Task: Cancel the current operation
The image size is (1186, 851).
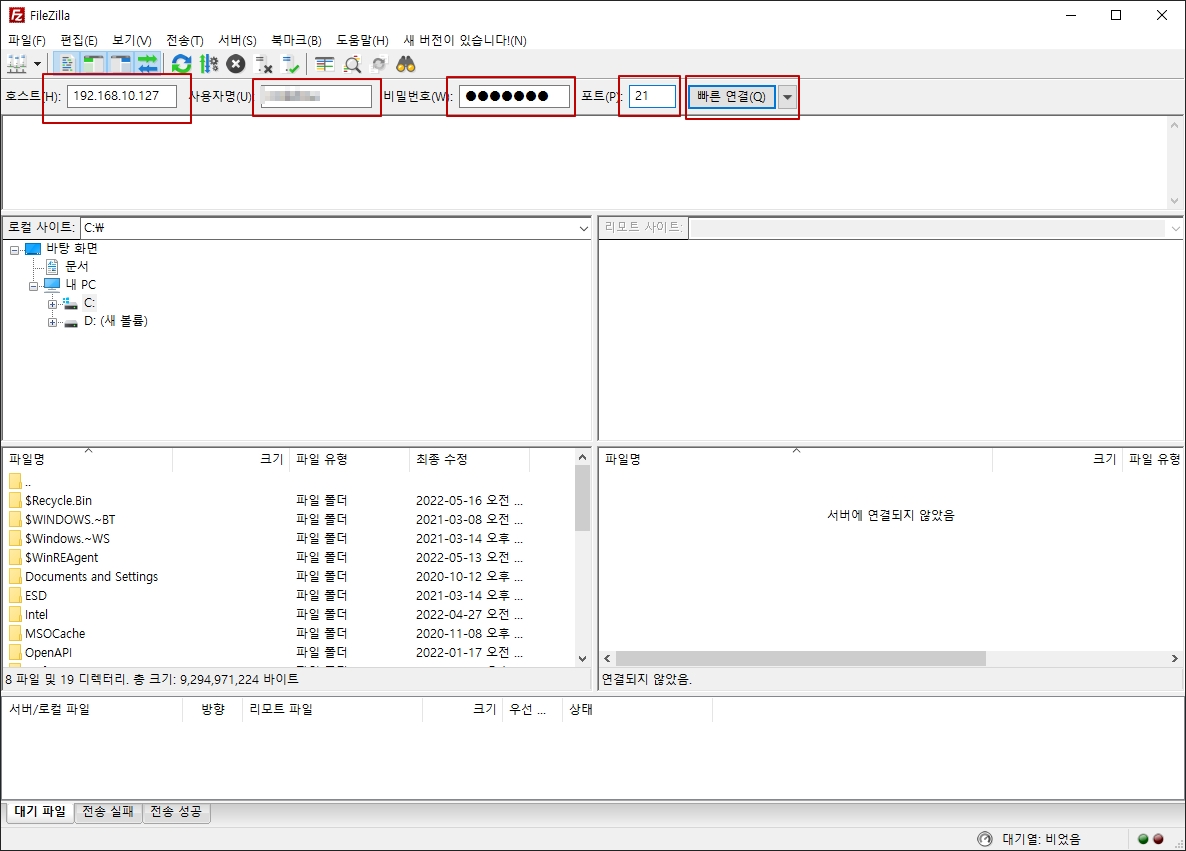Action: click(236, 64)
